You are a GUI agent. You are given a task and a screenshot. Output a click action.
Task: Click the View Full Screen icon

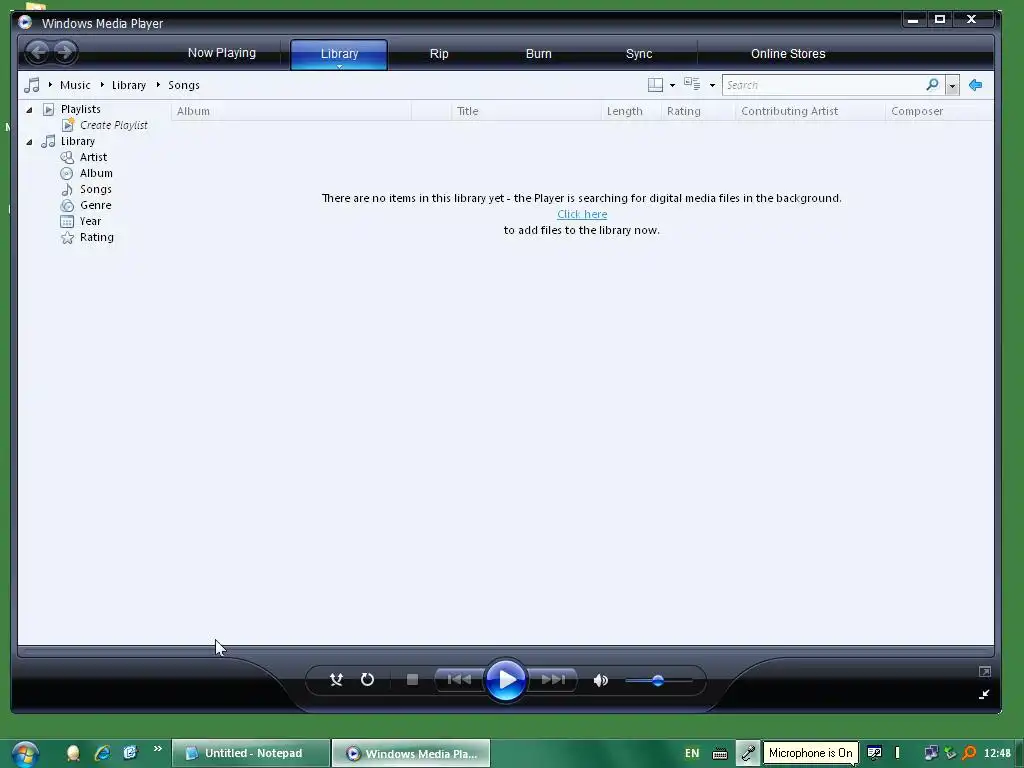tap(985, 671)
